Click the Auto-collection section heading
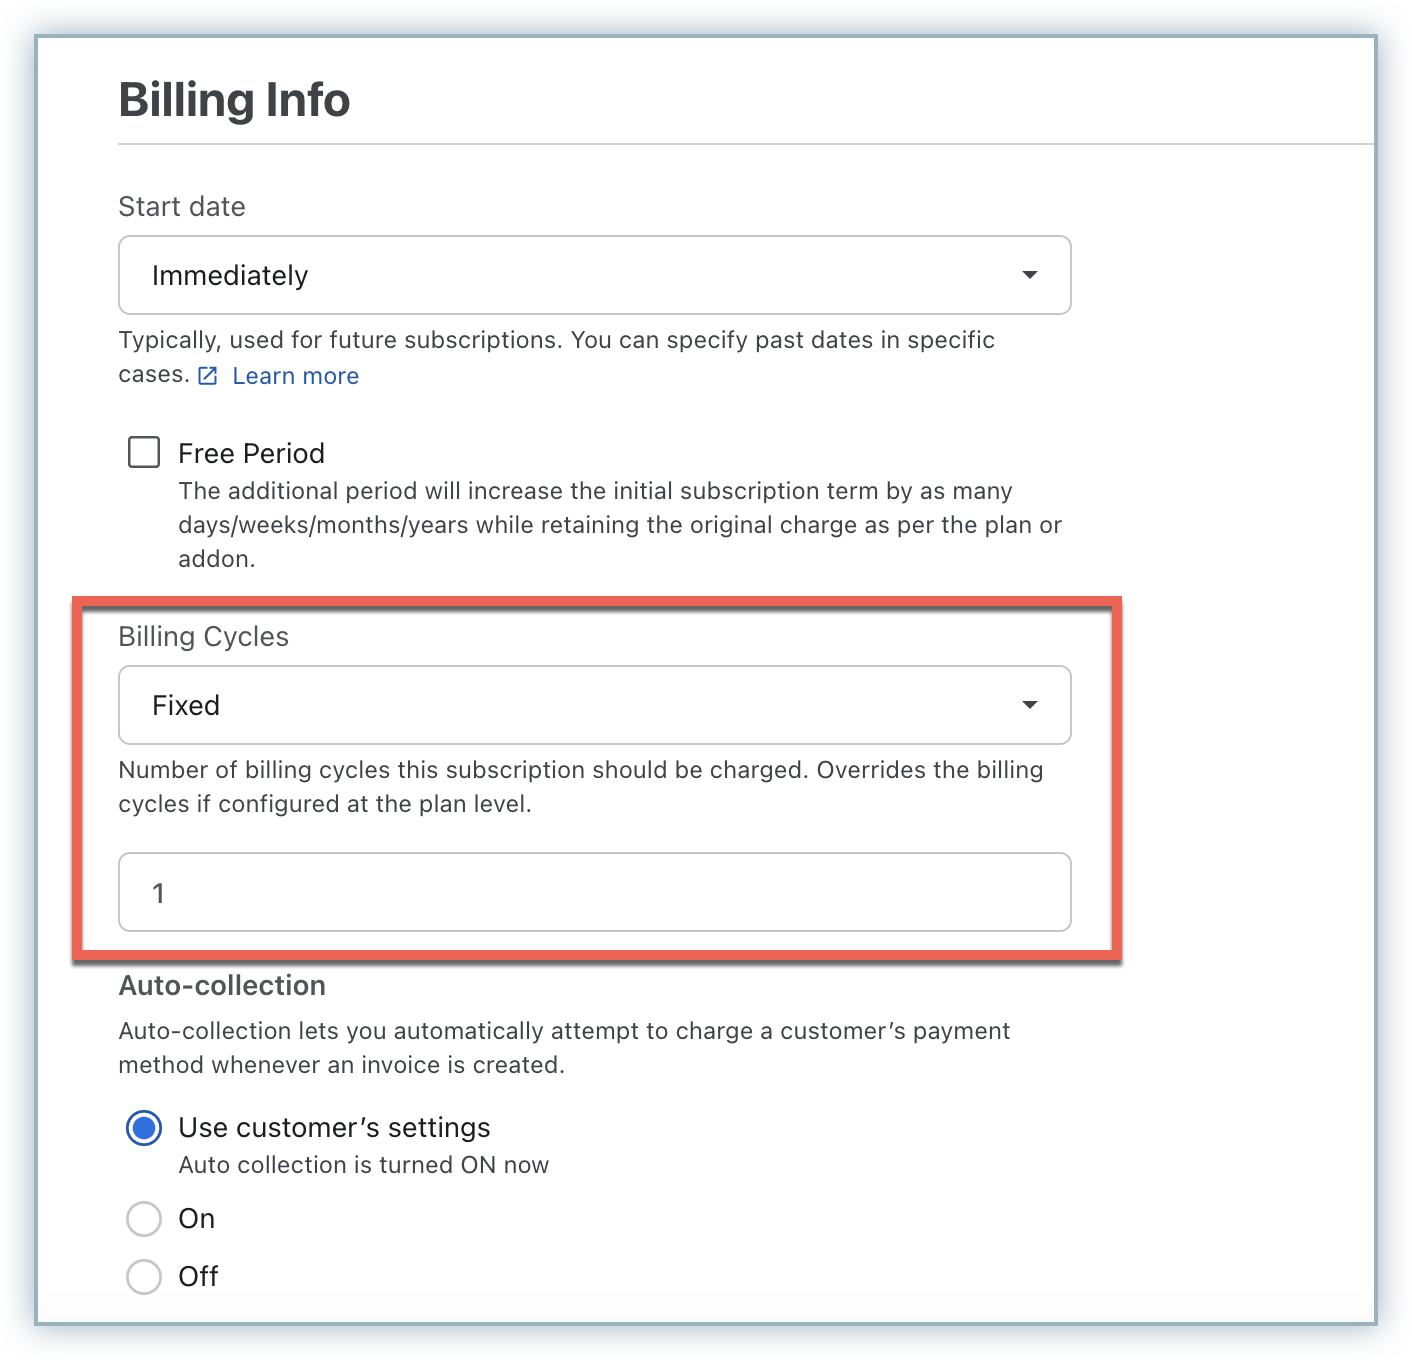The width and height of the screenshot is (1412, 1360). (222, 986)
